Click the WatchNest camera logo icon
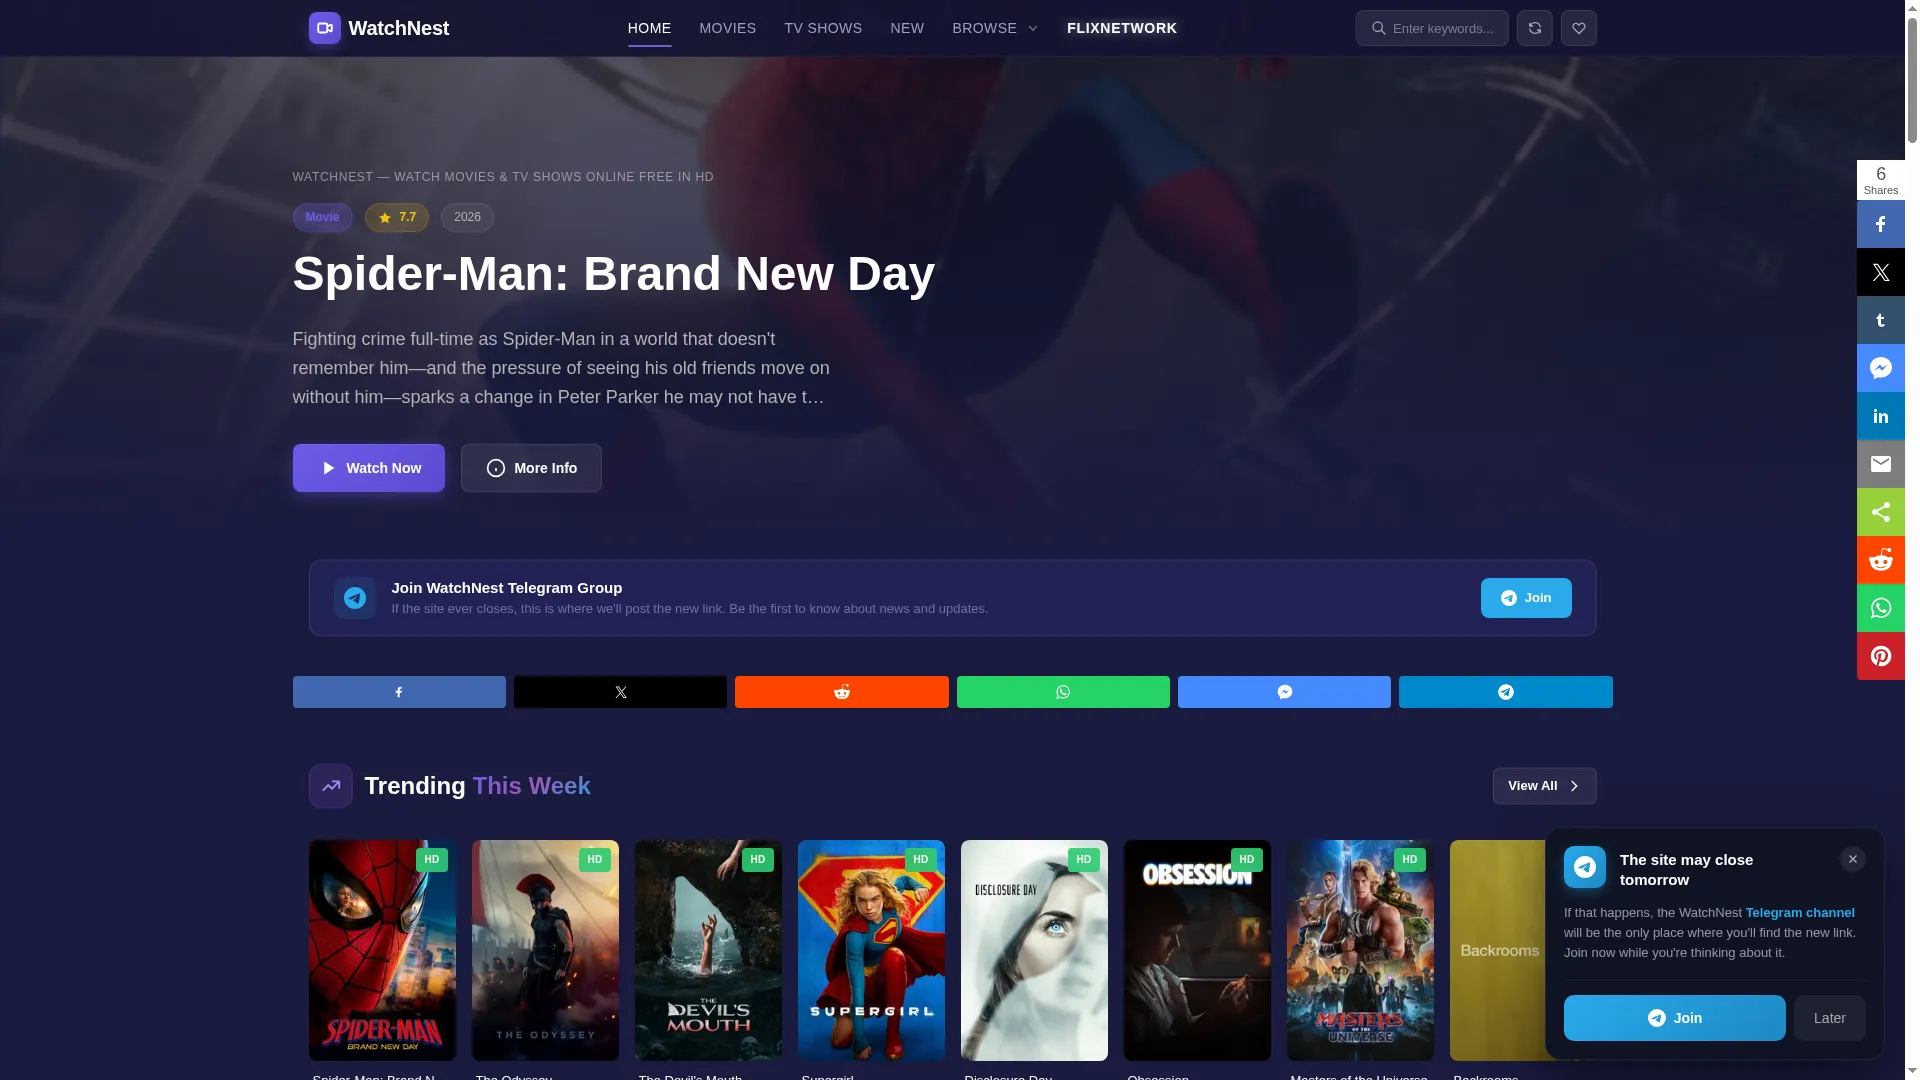The height and width of the screenshot is (1080, 1920). pyautogui.click(x=324, y=28)
